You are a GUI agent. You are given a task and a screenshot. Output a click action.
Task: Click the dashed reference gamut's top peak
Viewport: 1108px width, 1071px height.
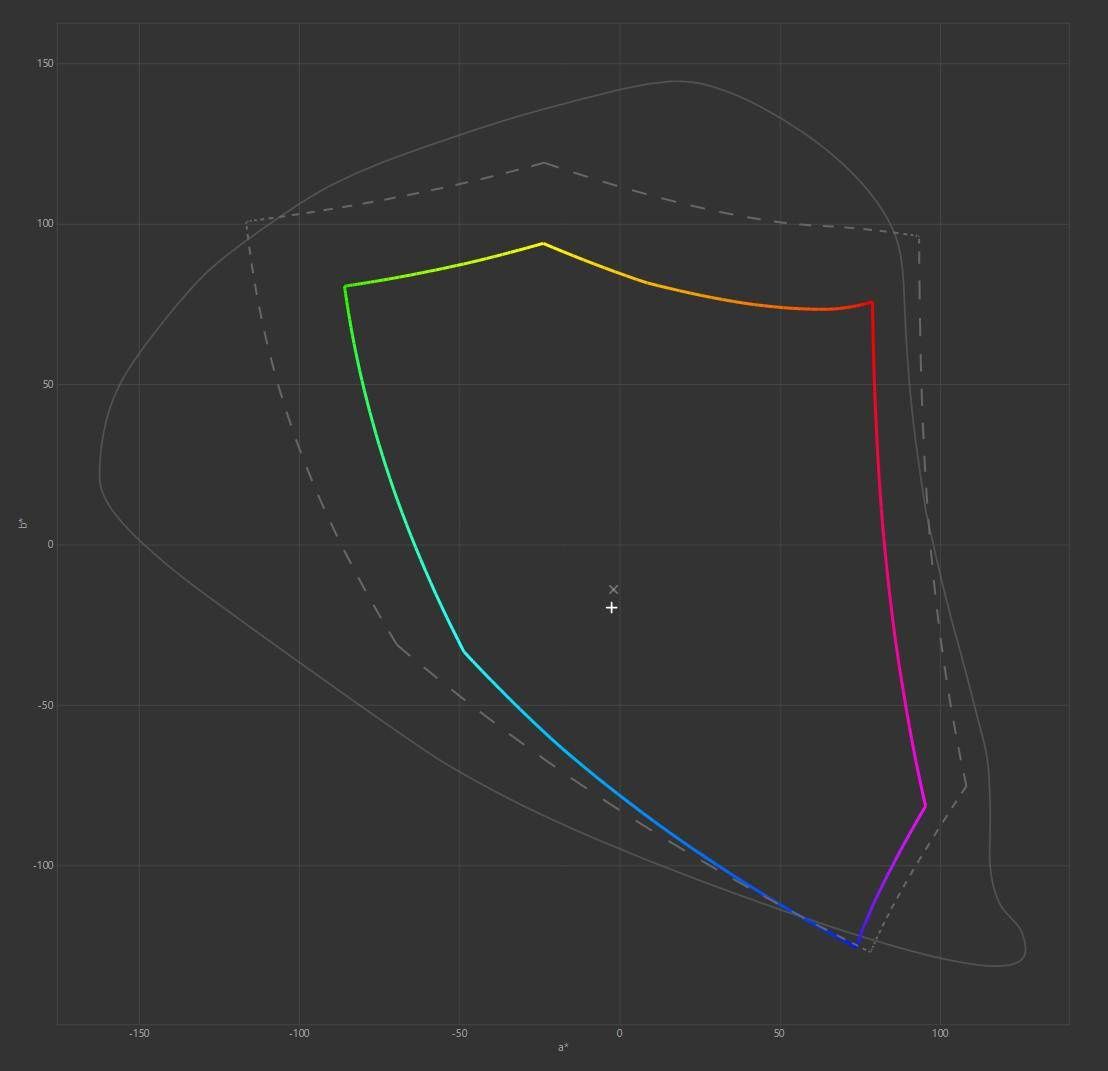click(543, 163)
